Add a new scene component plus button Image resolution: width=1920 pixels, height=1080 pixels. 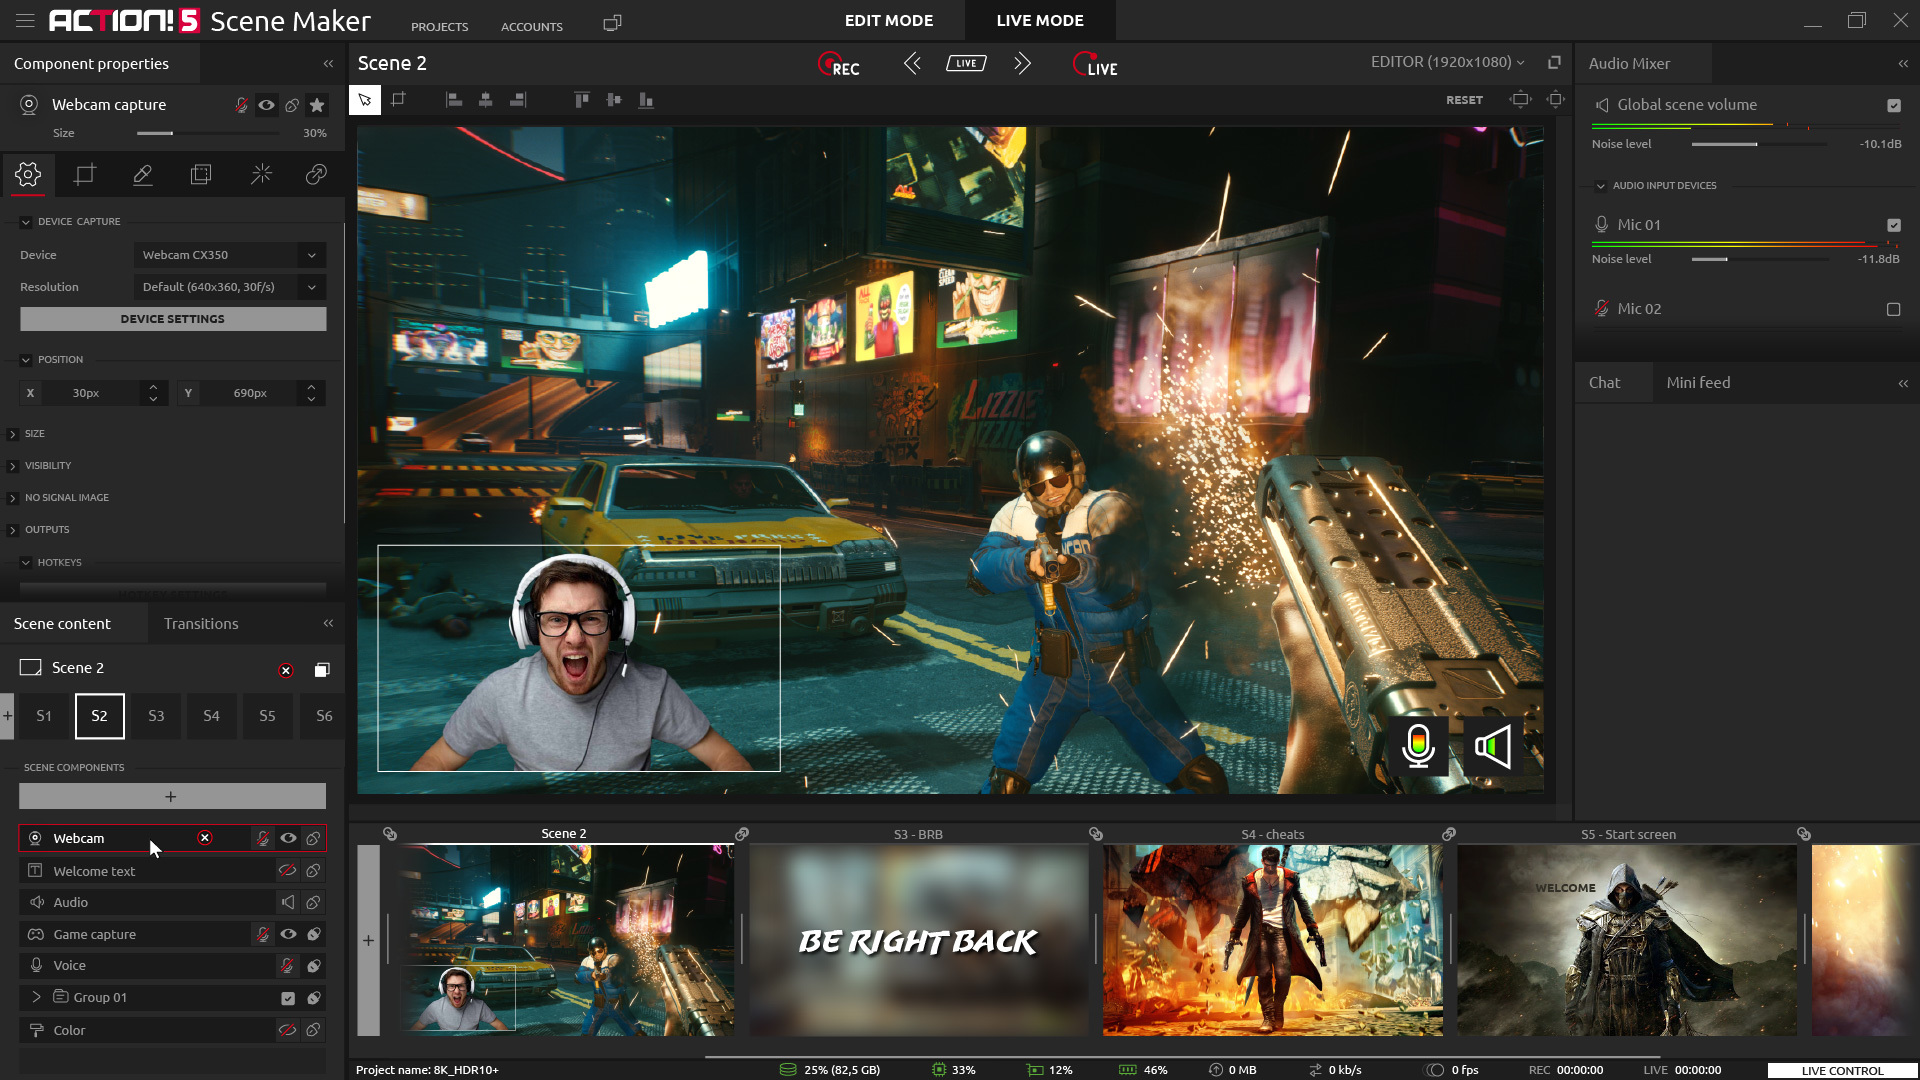172,796
